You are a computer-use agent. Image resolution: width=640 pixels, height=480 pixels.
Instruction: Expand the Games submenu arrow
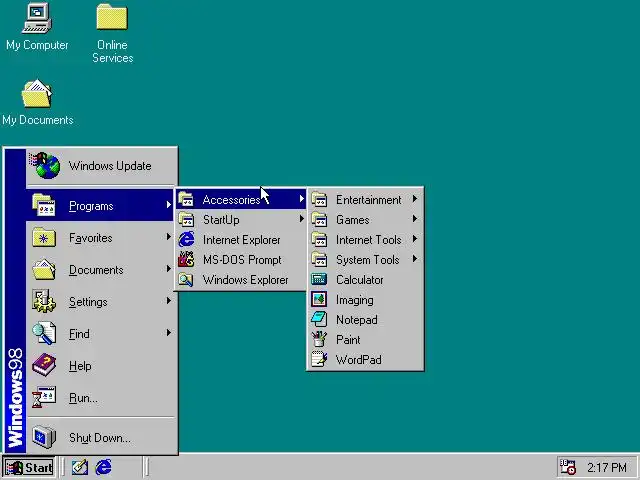[x=415, y=219]
